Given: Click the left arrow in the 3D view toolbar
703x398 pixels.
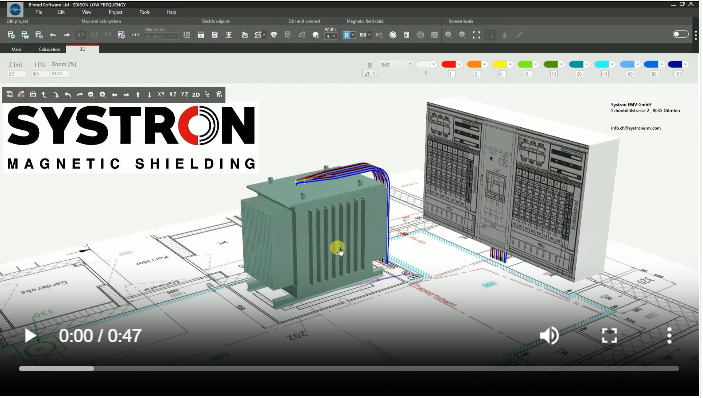Looking at the screenshot, I should [x=114, y=95].
